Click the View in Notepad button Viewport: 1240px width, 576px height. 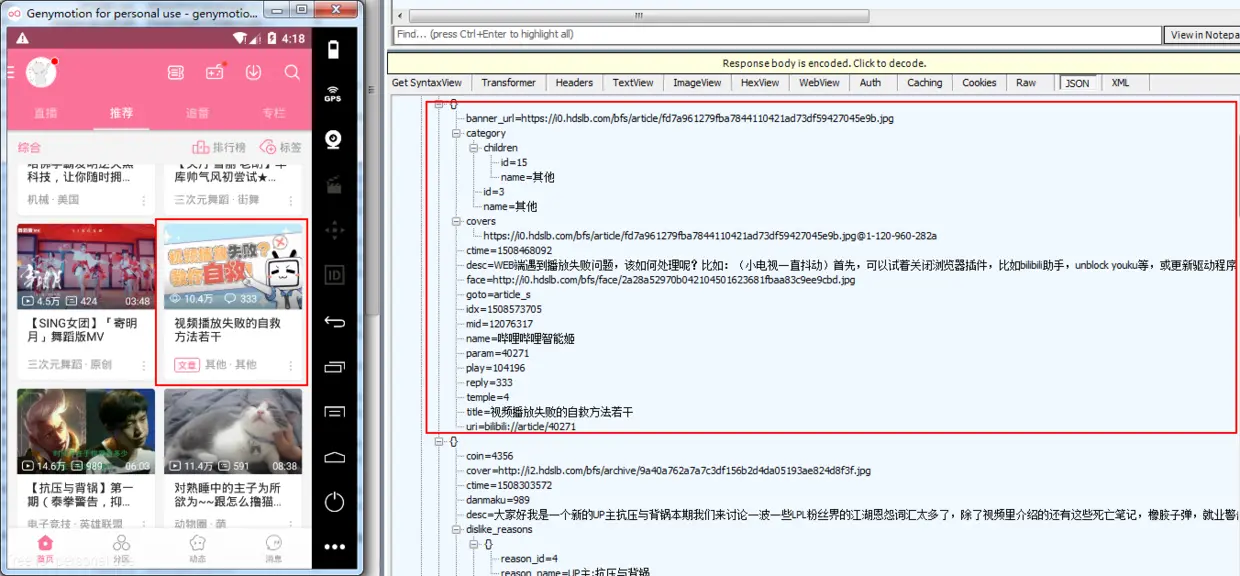tap(1205, 34)
